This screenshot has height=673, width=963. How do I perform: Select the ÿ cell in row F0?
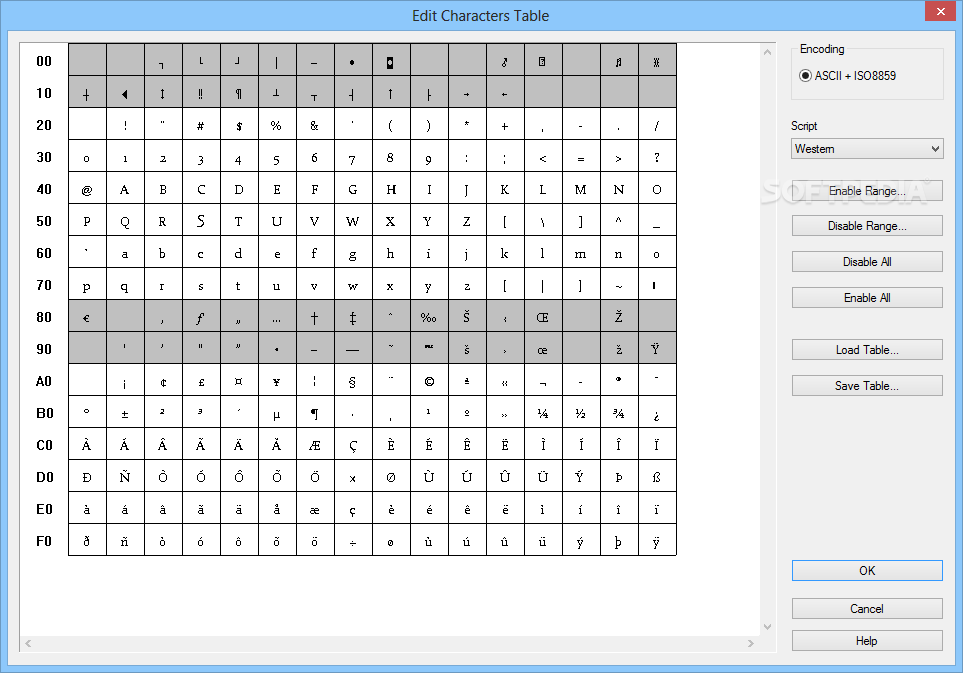tap(657, 541)
